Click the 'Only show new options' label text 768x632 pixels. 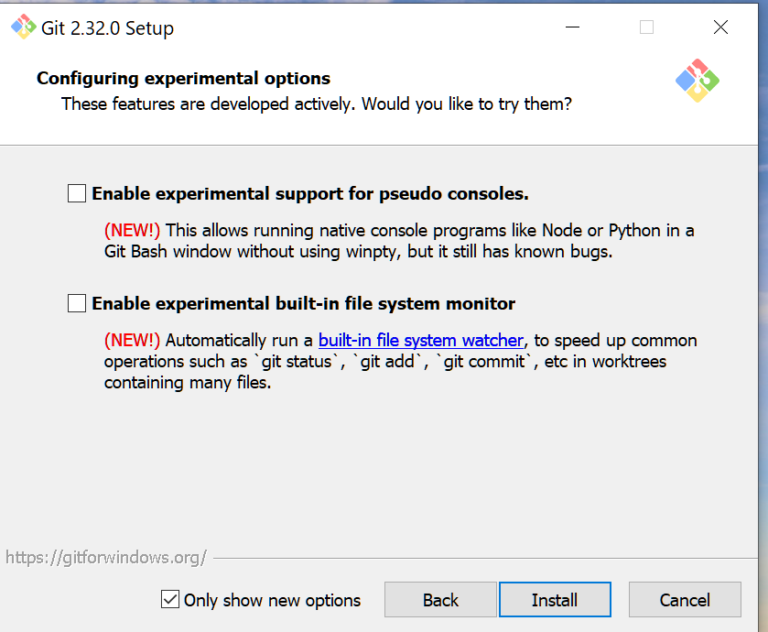[272, 600]
